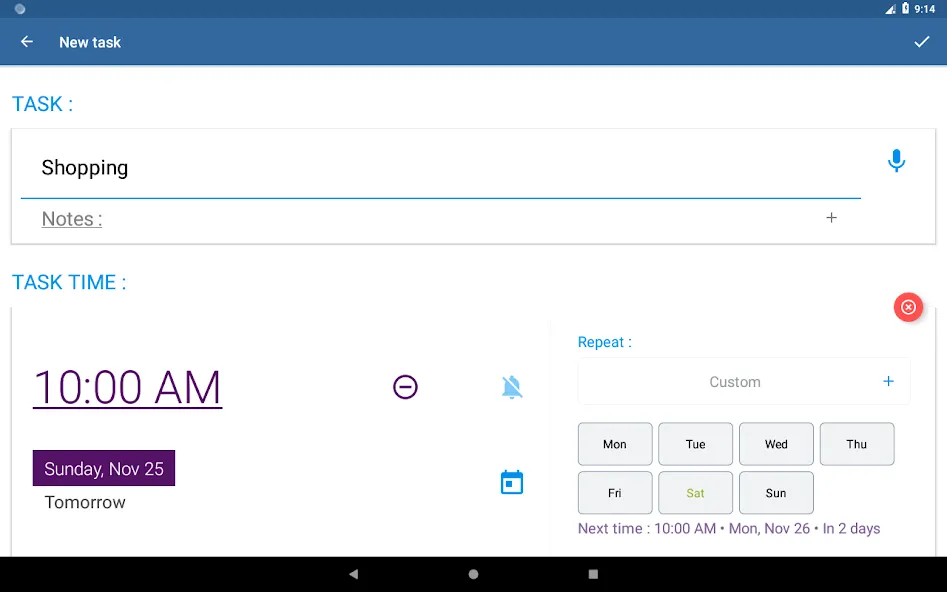This screenshot has width=947, height=592.
Task: Open the calendar date picker icon
Action: [512, 482]
